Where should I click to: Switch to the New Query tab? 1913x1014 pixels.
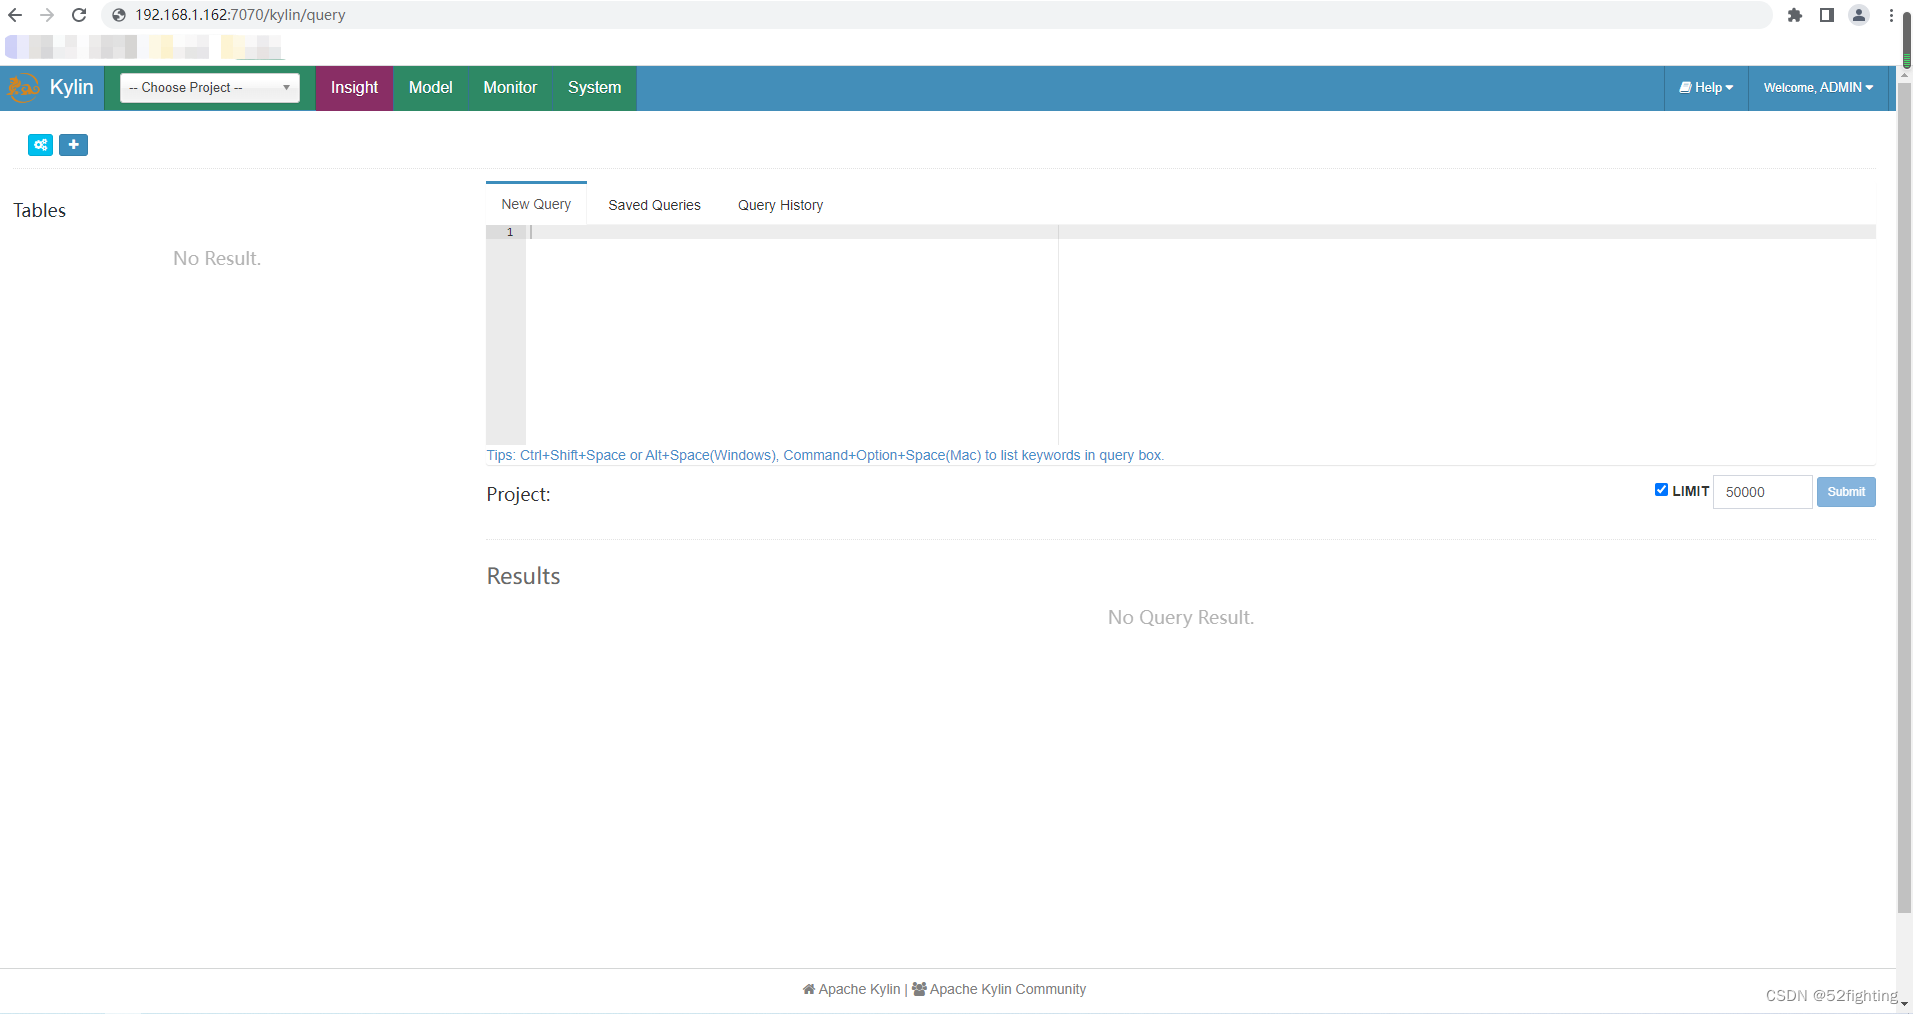(x=536, y=204)
